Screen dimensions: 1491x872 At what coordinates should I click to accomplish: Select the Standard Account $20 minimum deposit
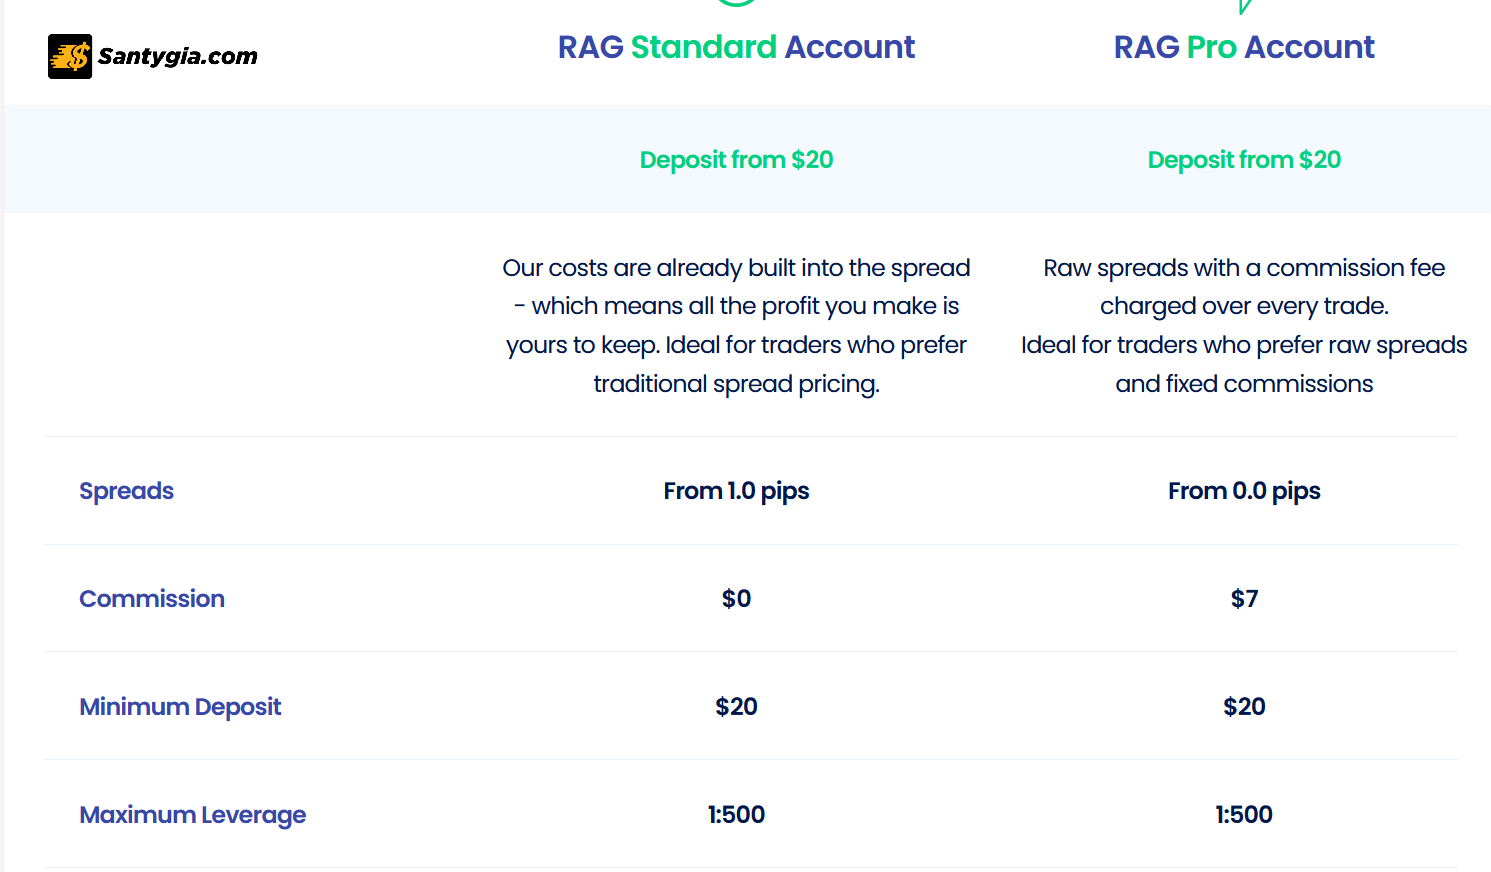coord(736,707)
